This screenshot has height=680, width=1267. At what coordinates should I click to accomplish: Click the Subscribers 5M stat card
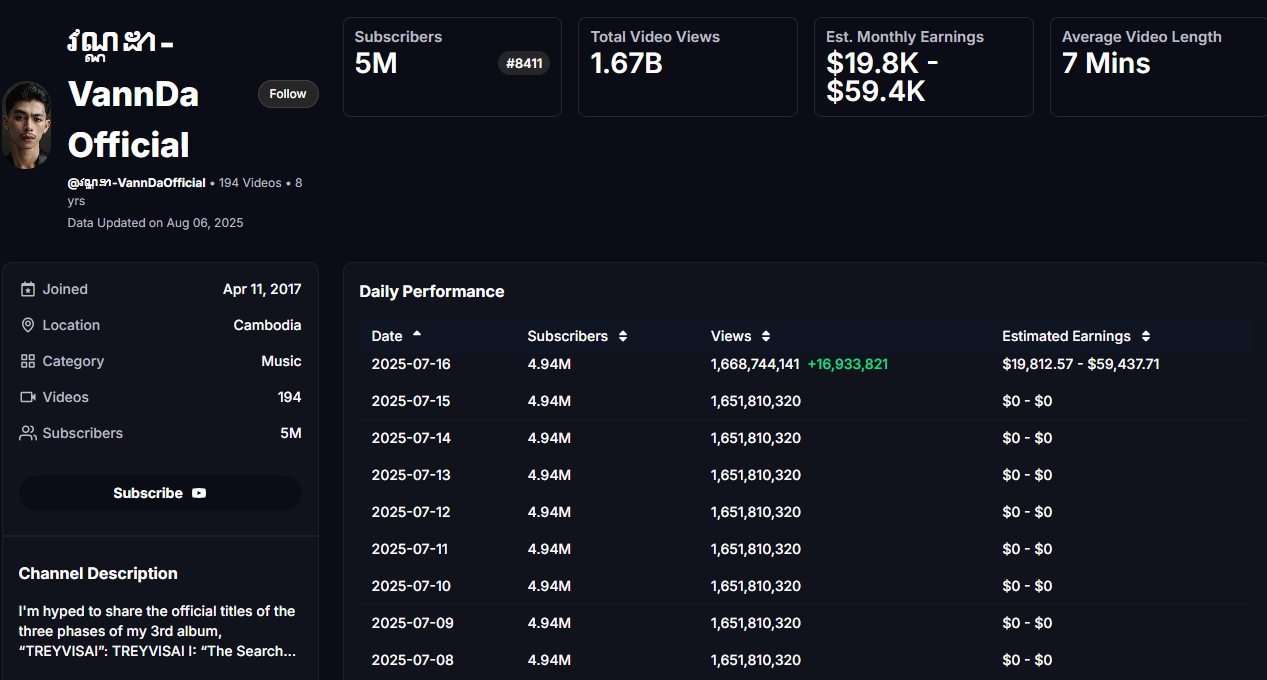point(452,67)
